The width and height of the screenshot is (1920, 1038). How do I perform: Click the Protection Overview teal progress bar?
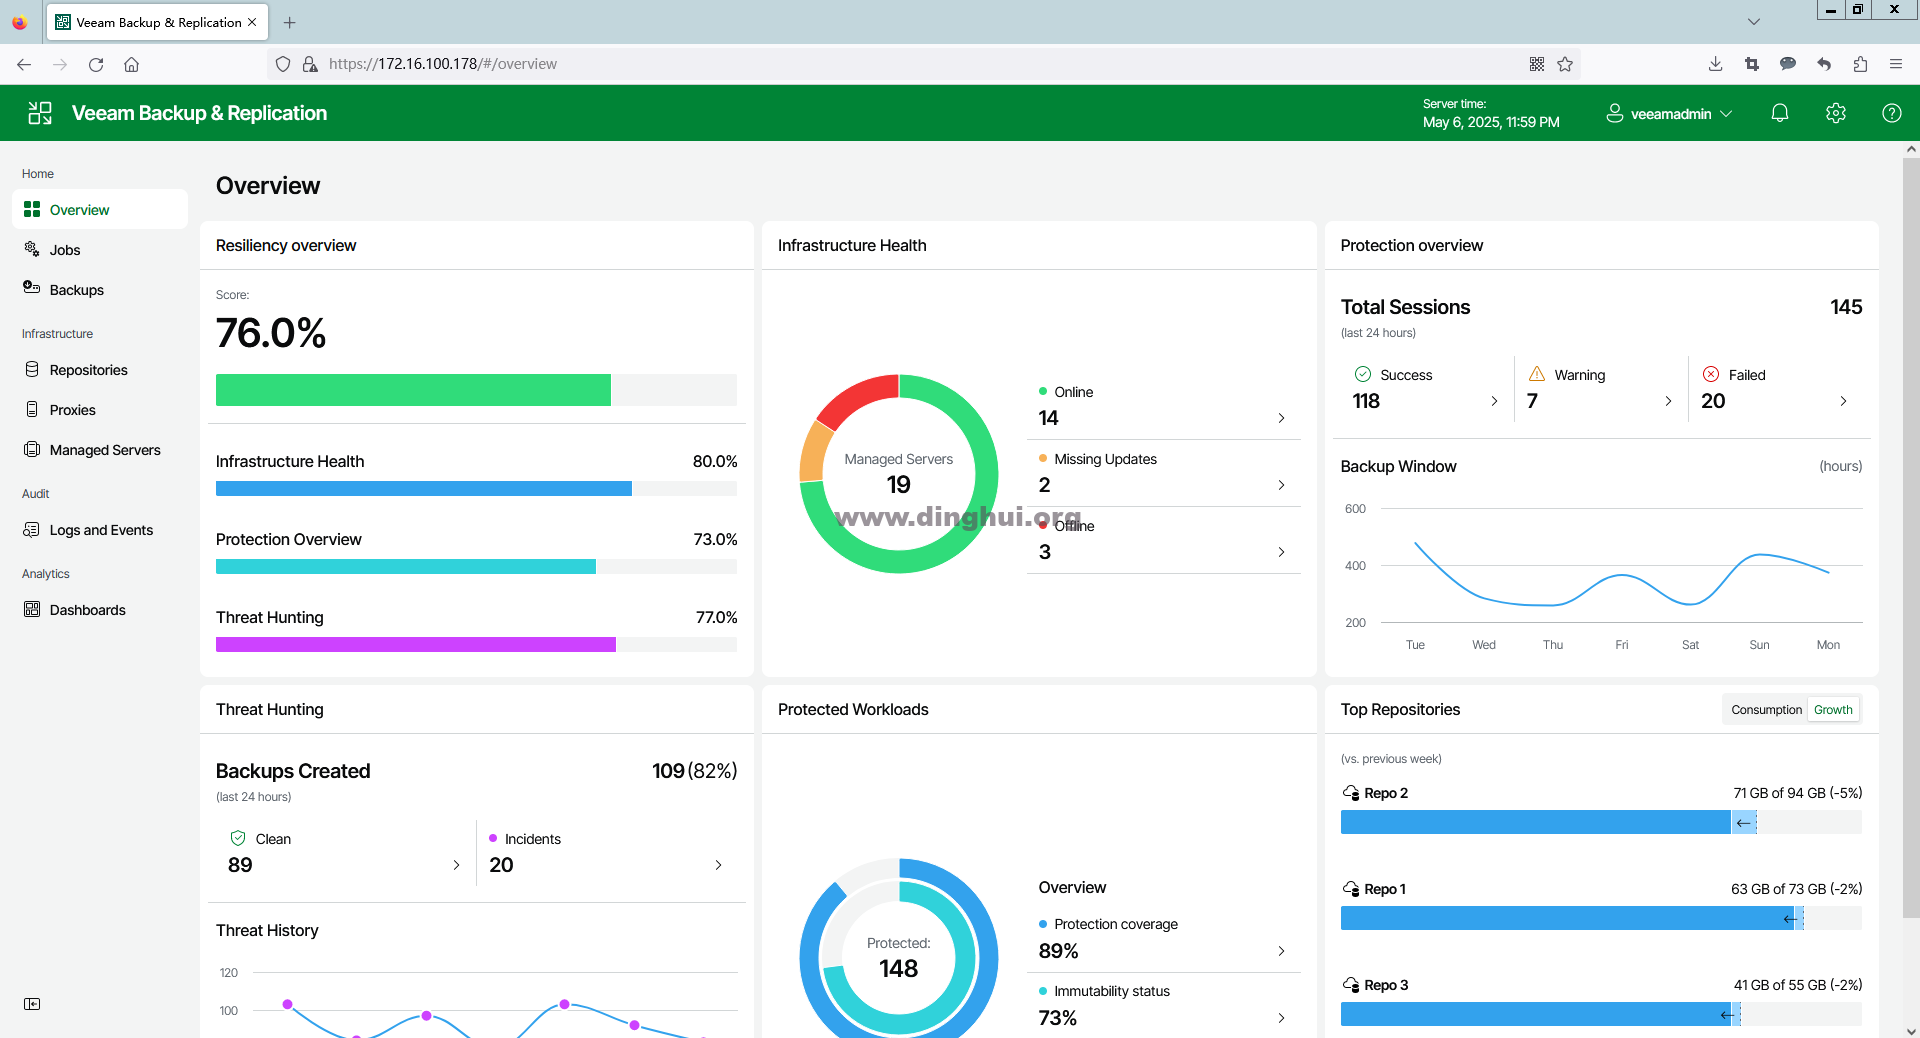(x=476, y=567)
